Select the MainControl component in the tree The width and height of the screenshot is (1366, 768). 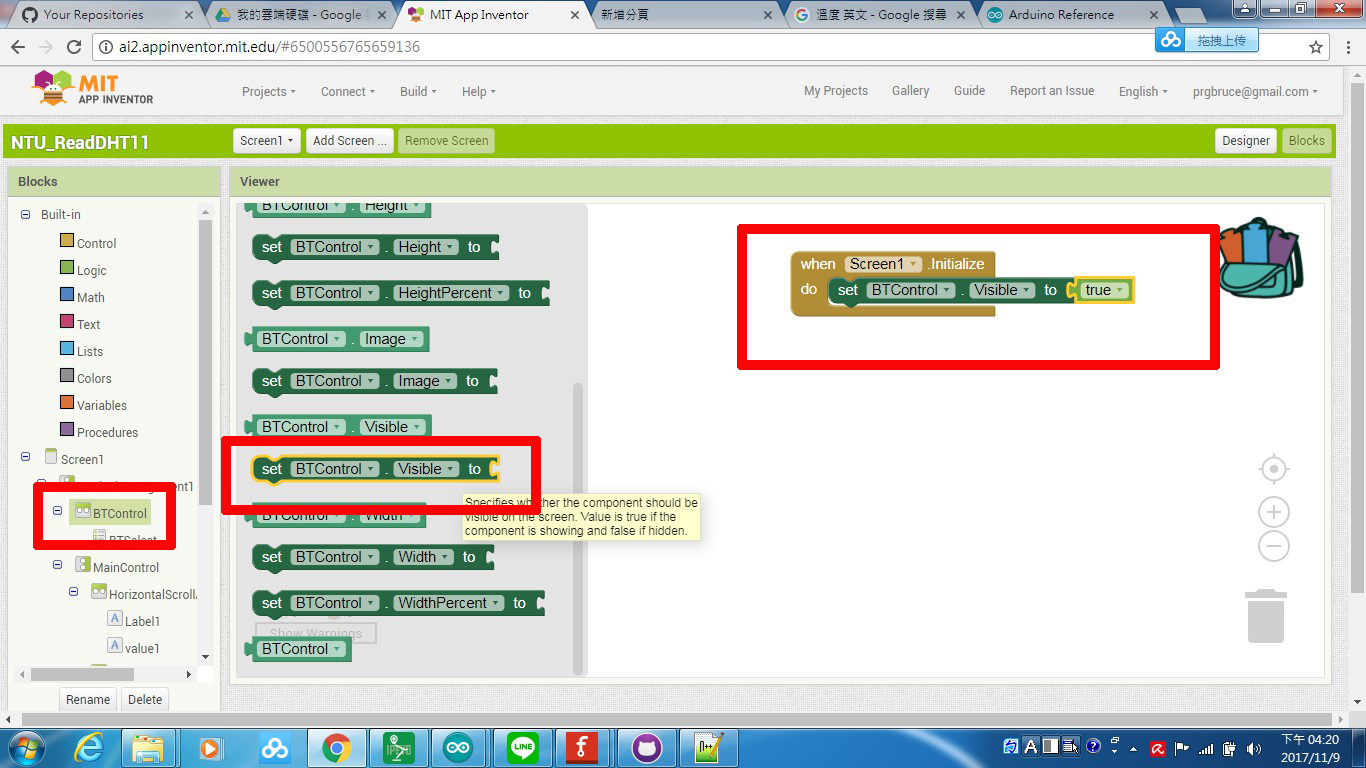click(x=126, y=567)
